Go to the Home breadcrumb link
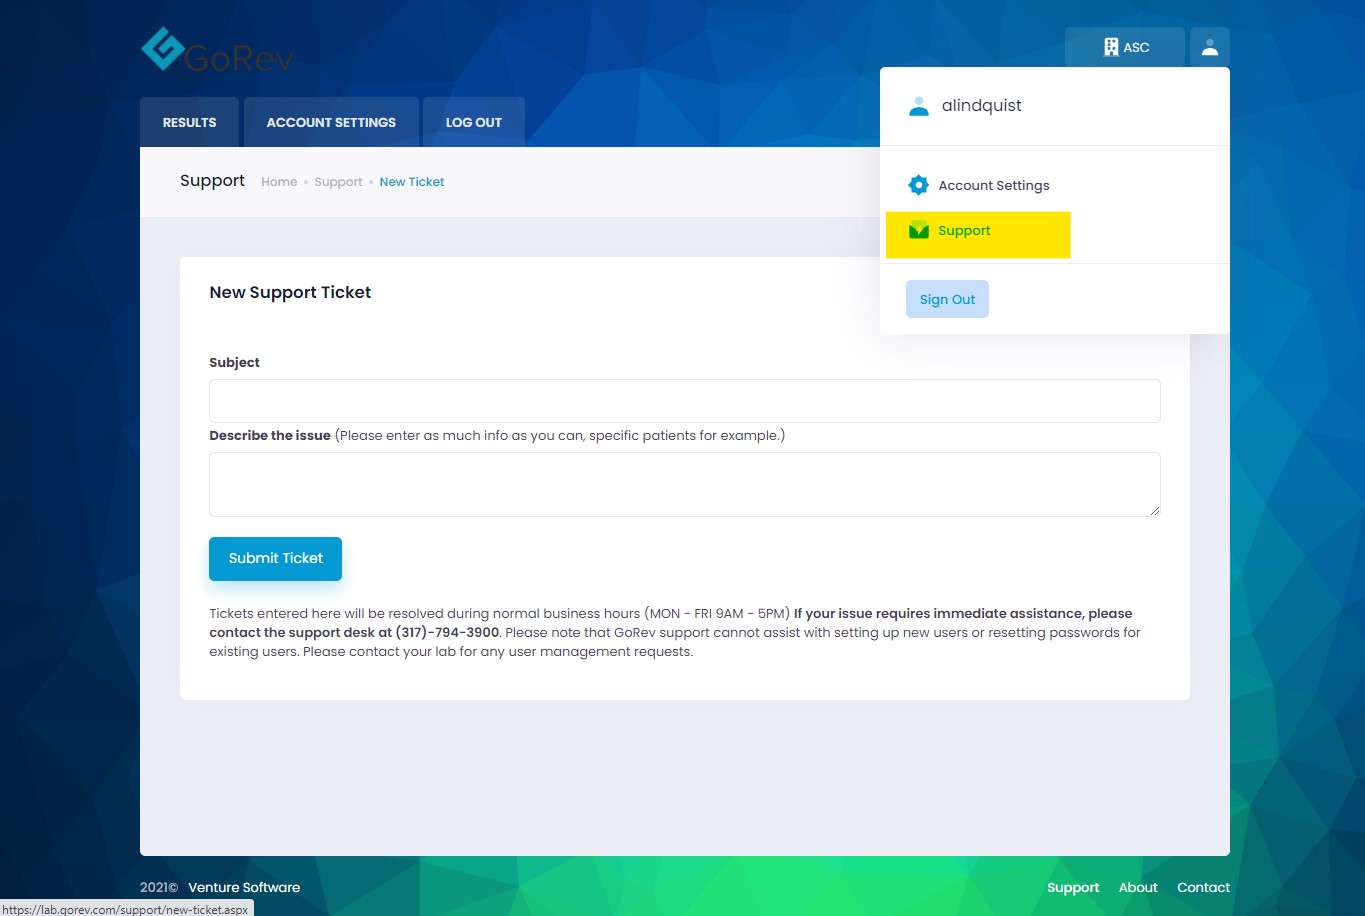 coord(279,182)
